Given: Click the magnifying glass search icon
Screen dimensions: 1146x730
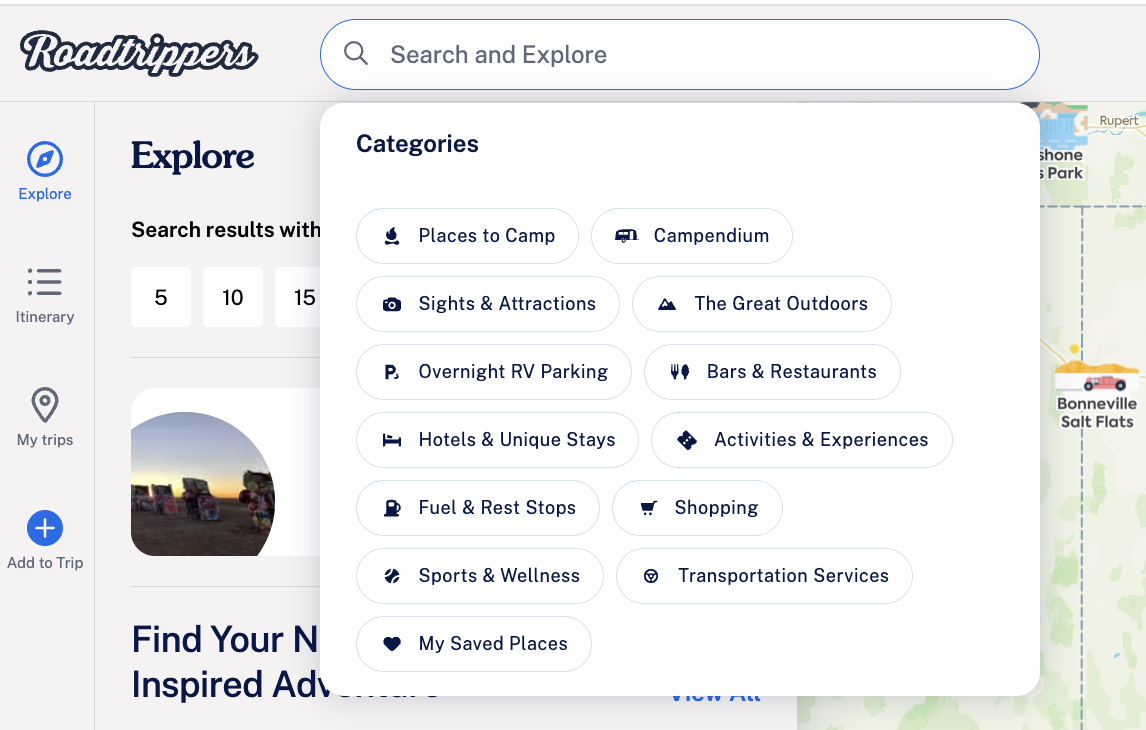Looking at the screenshot, I should coord(356,54).
